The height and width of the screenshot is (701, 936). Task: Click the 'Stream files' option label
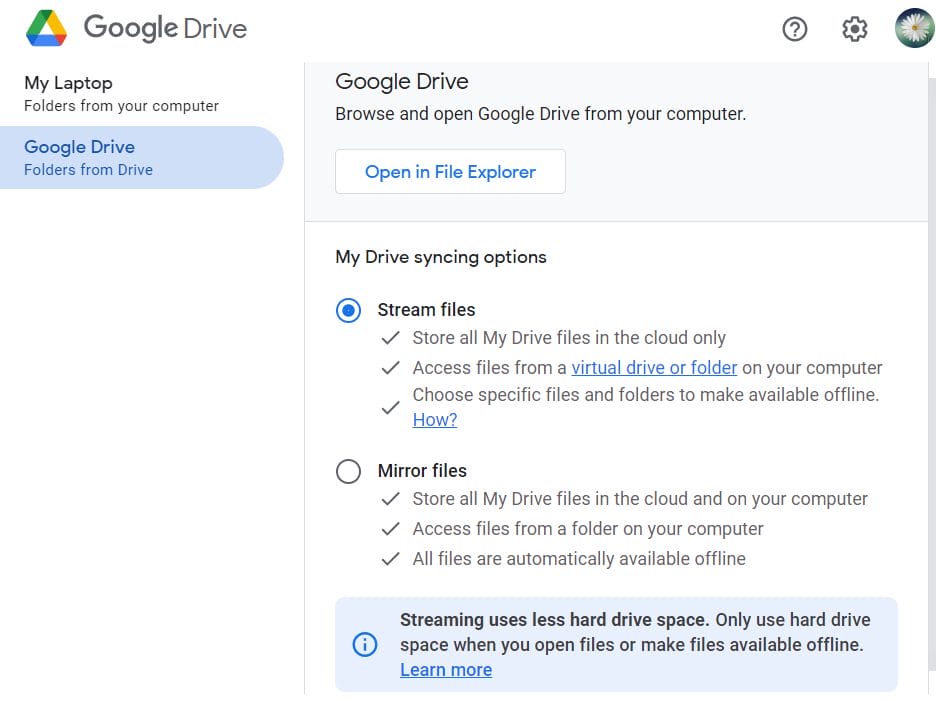426,310
